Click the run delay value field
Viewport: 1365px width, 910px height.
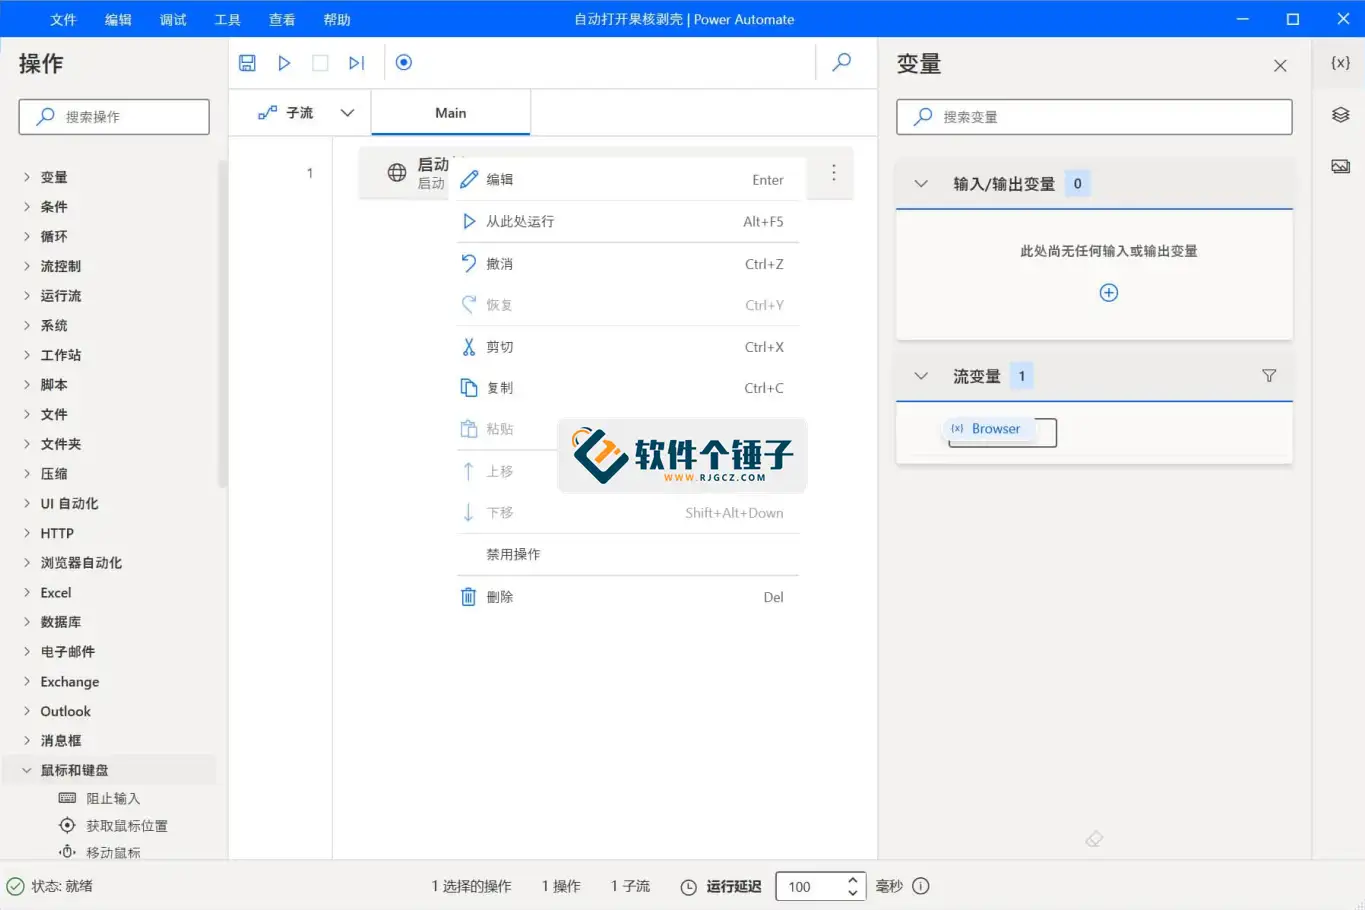809,887
